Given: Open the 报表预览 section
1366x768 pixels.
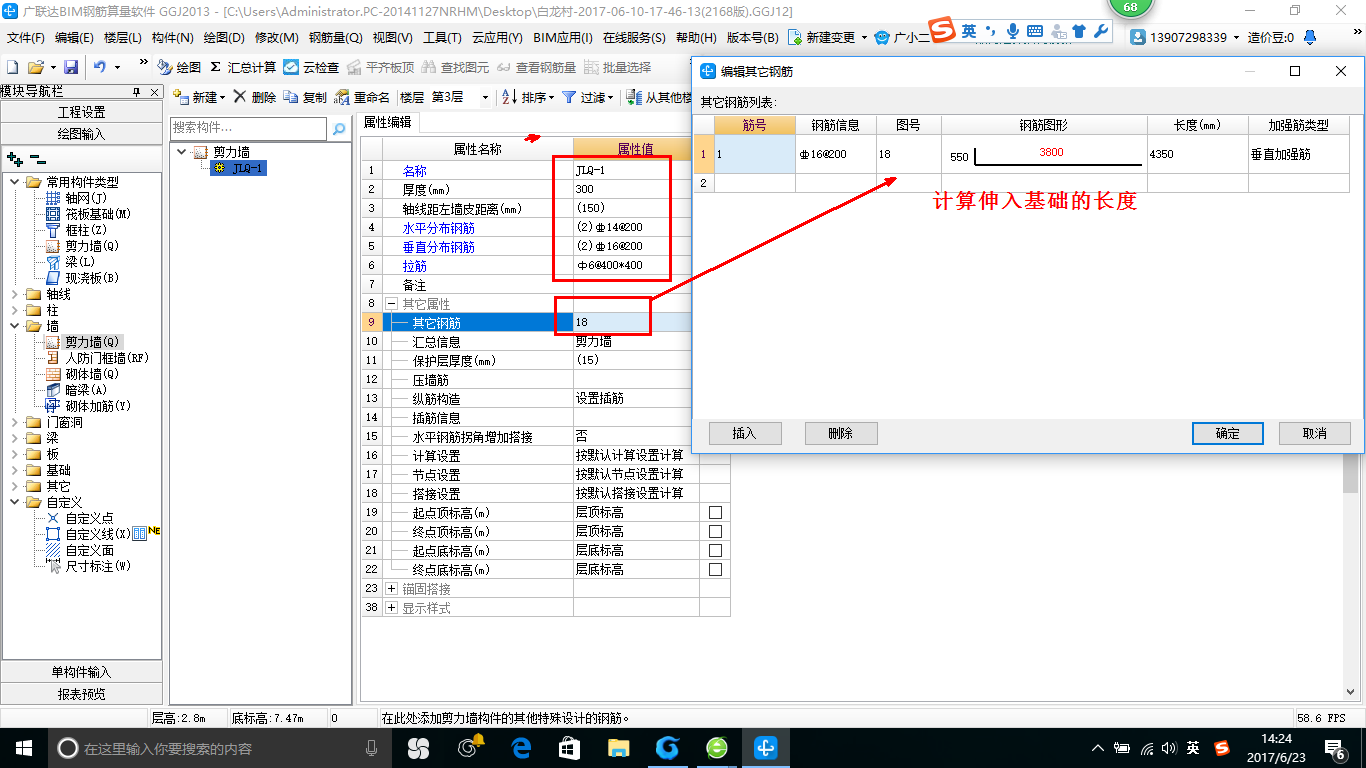Looking at the screenshot, I should tap(81, 694).
